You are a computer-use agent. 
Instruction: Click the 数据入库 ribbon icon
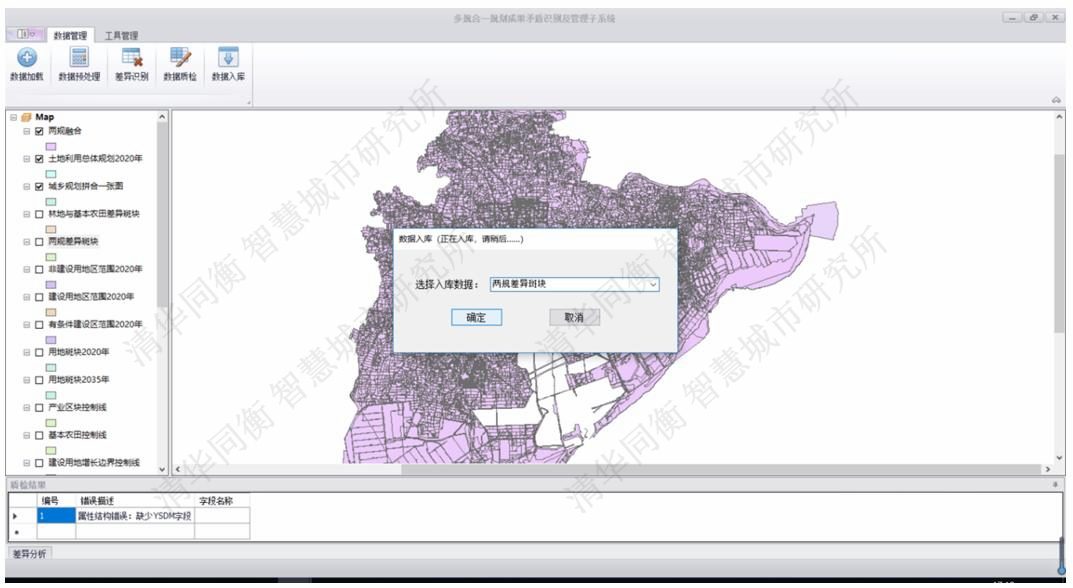click(x=228, y=64)
